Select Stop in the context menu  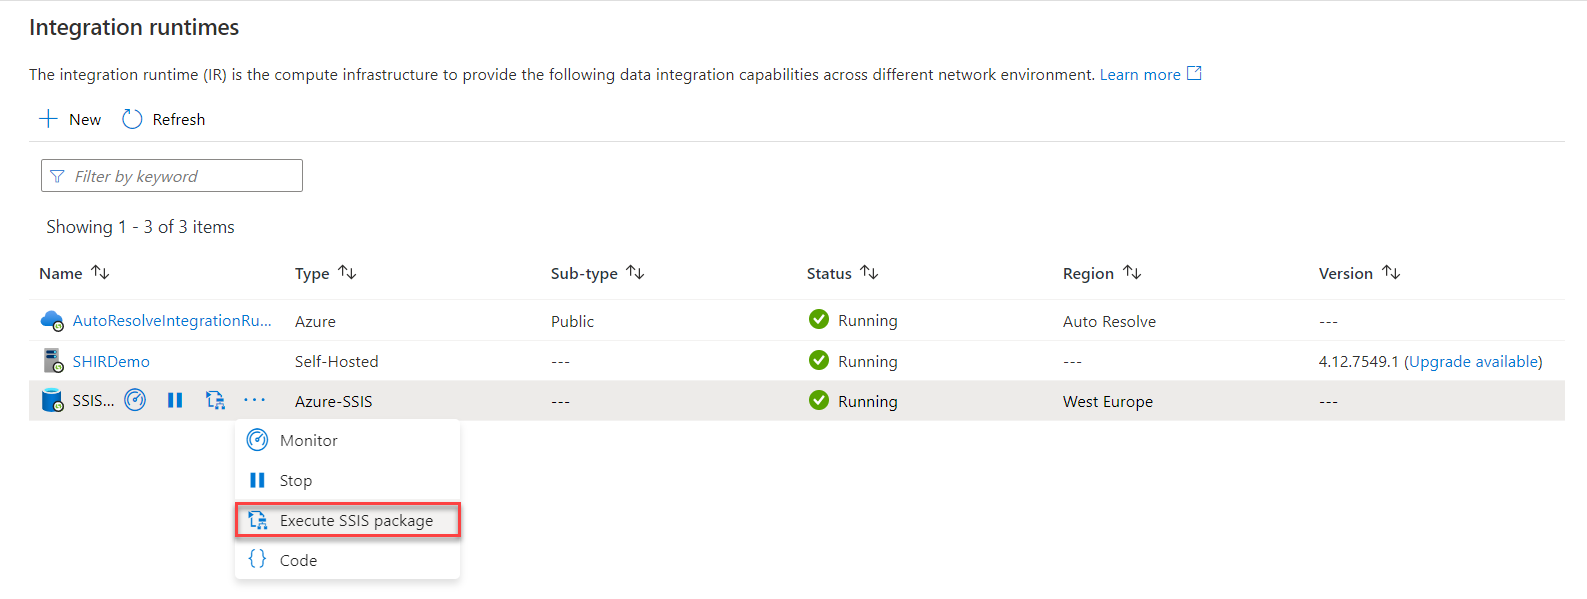(296, 480)
